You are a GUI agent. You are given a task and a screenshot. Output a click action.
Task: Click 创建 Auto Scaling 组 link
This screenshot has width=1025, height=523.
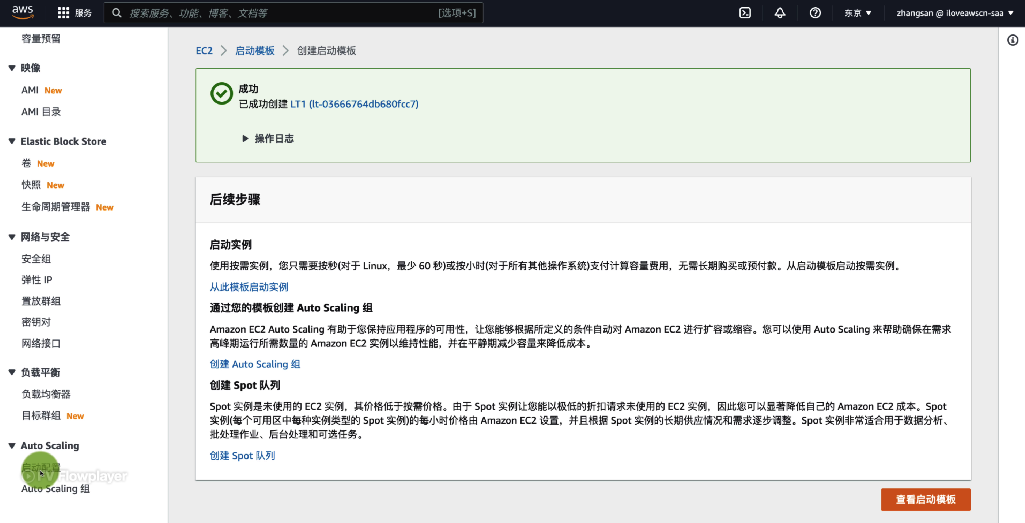255,364
